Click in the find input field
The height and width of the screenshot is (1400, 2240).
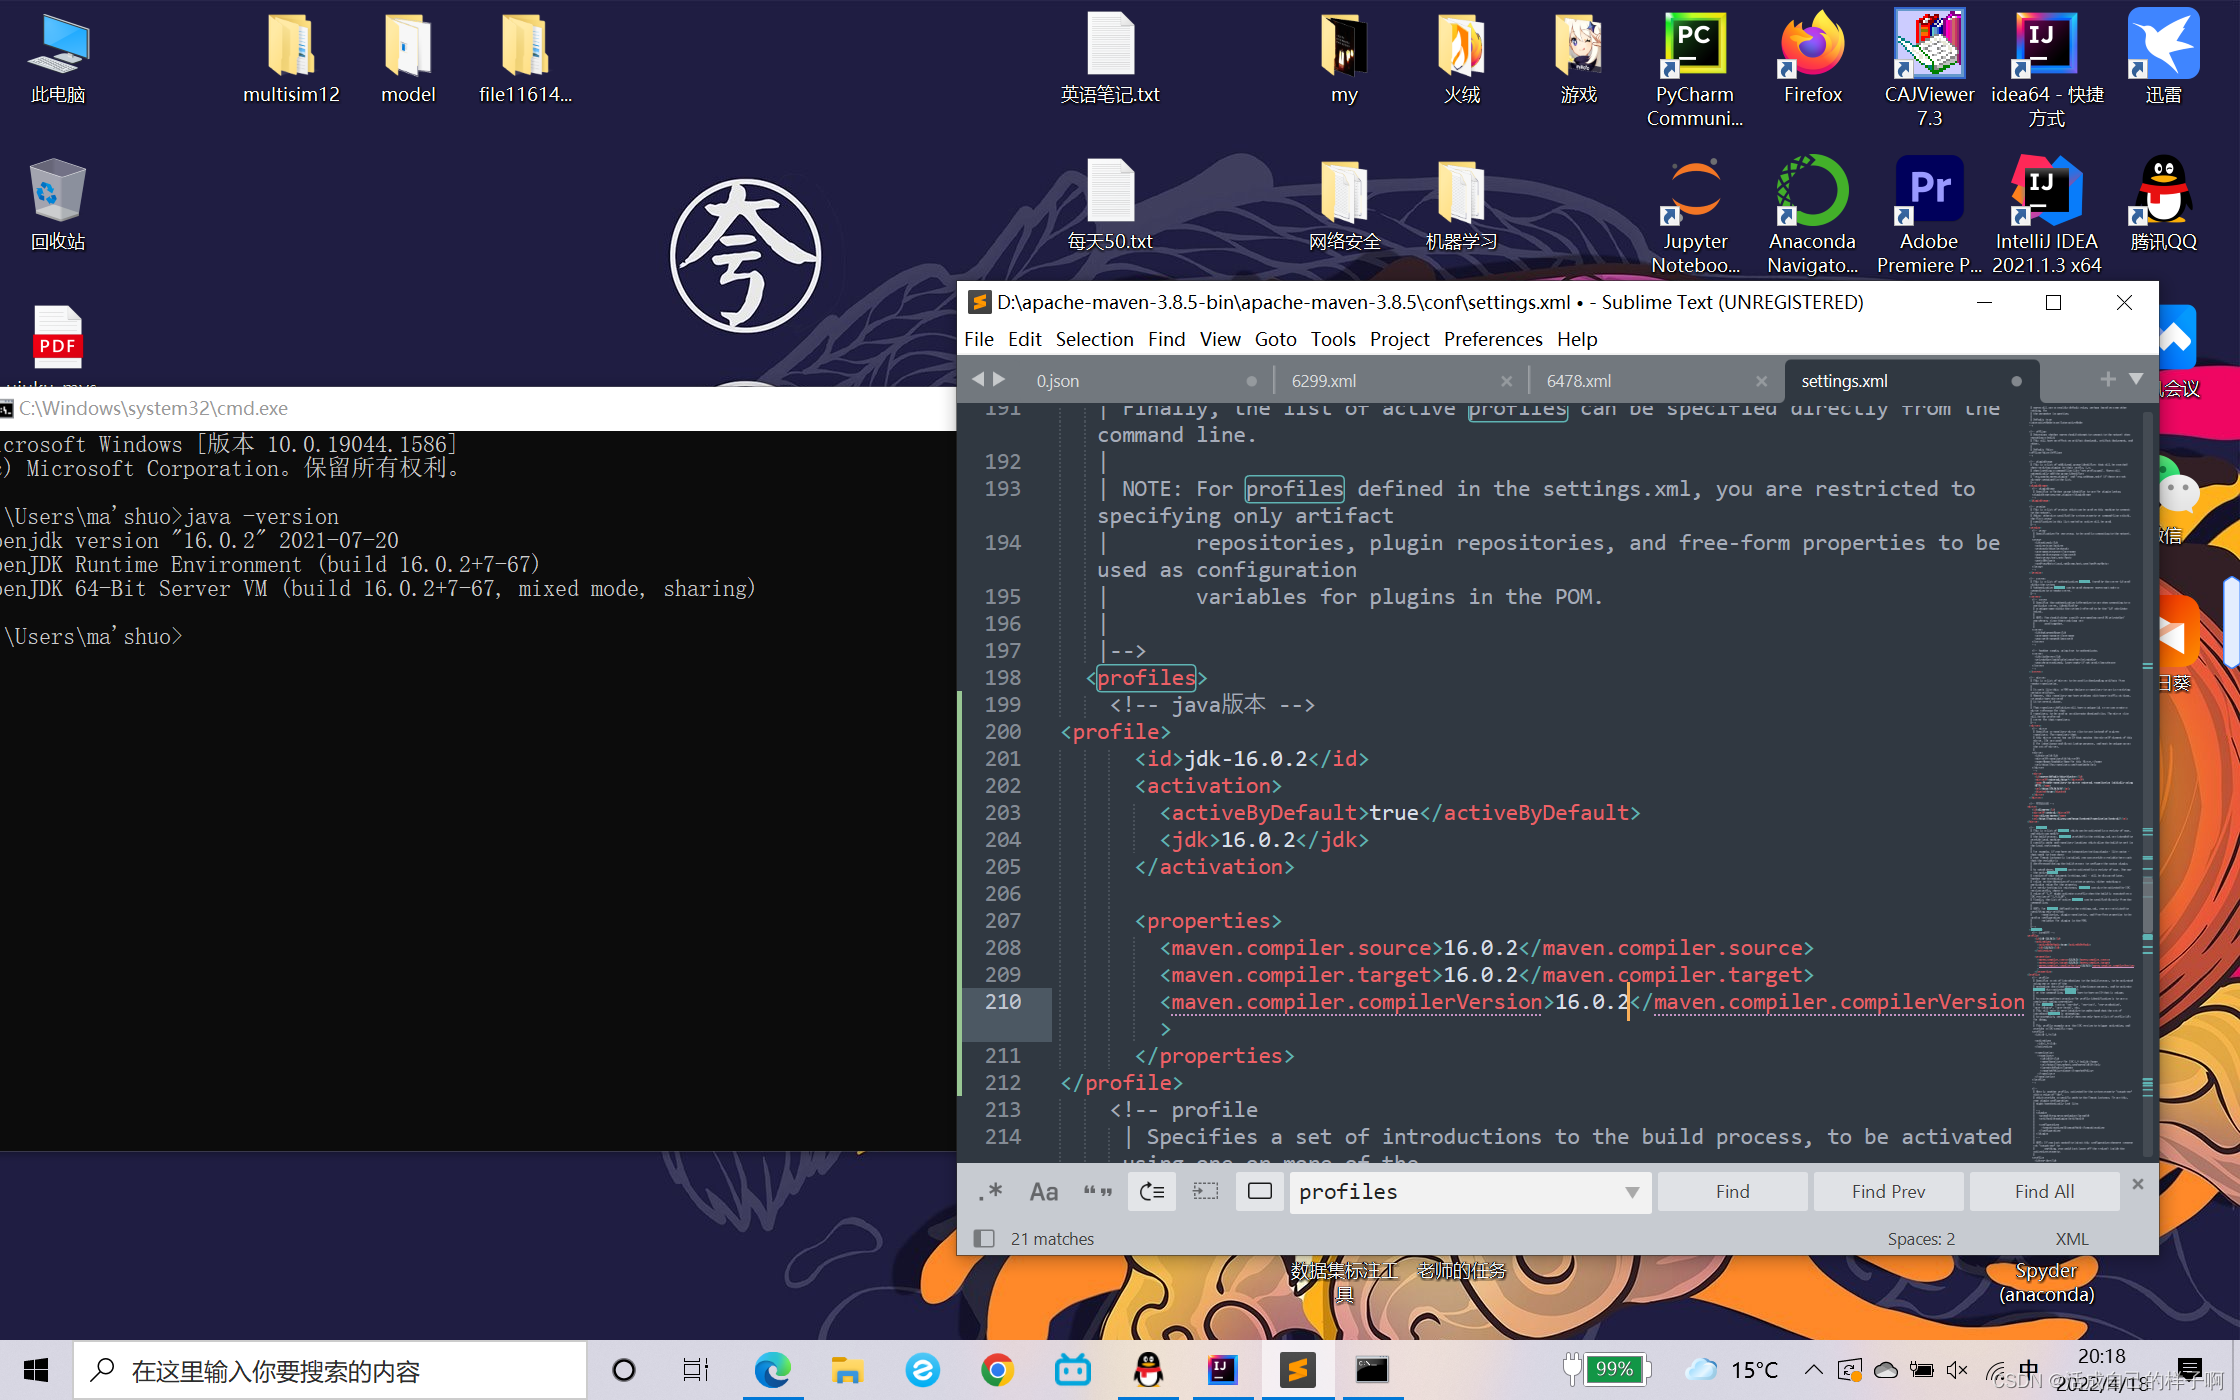pos(1450,1192)
